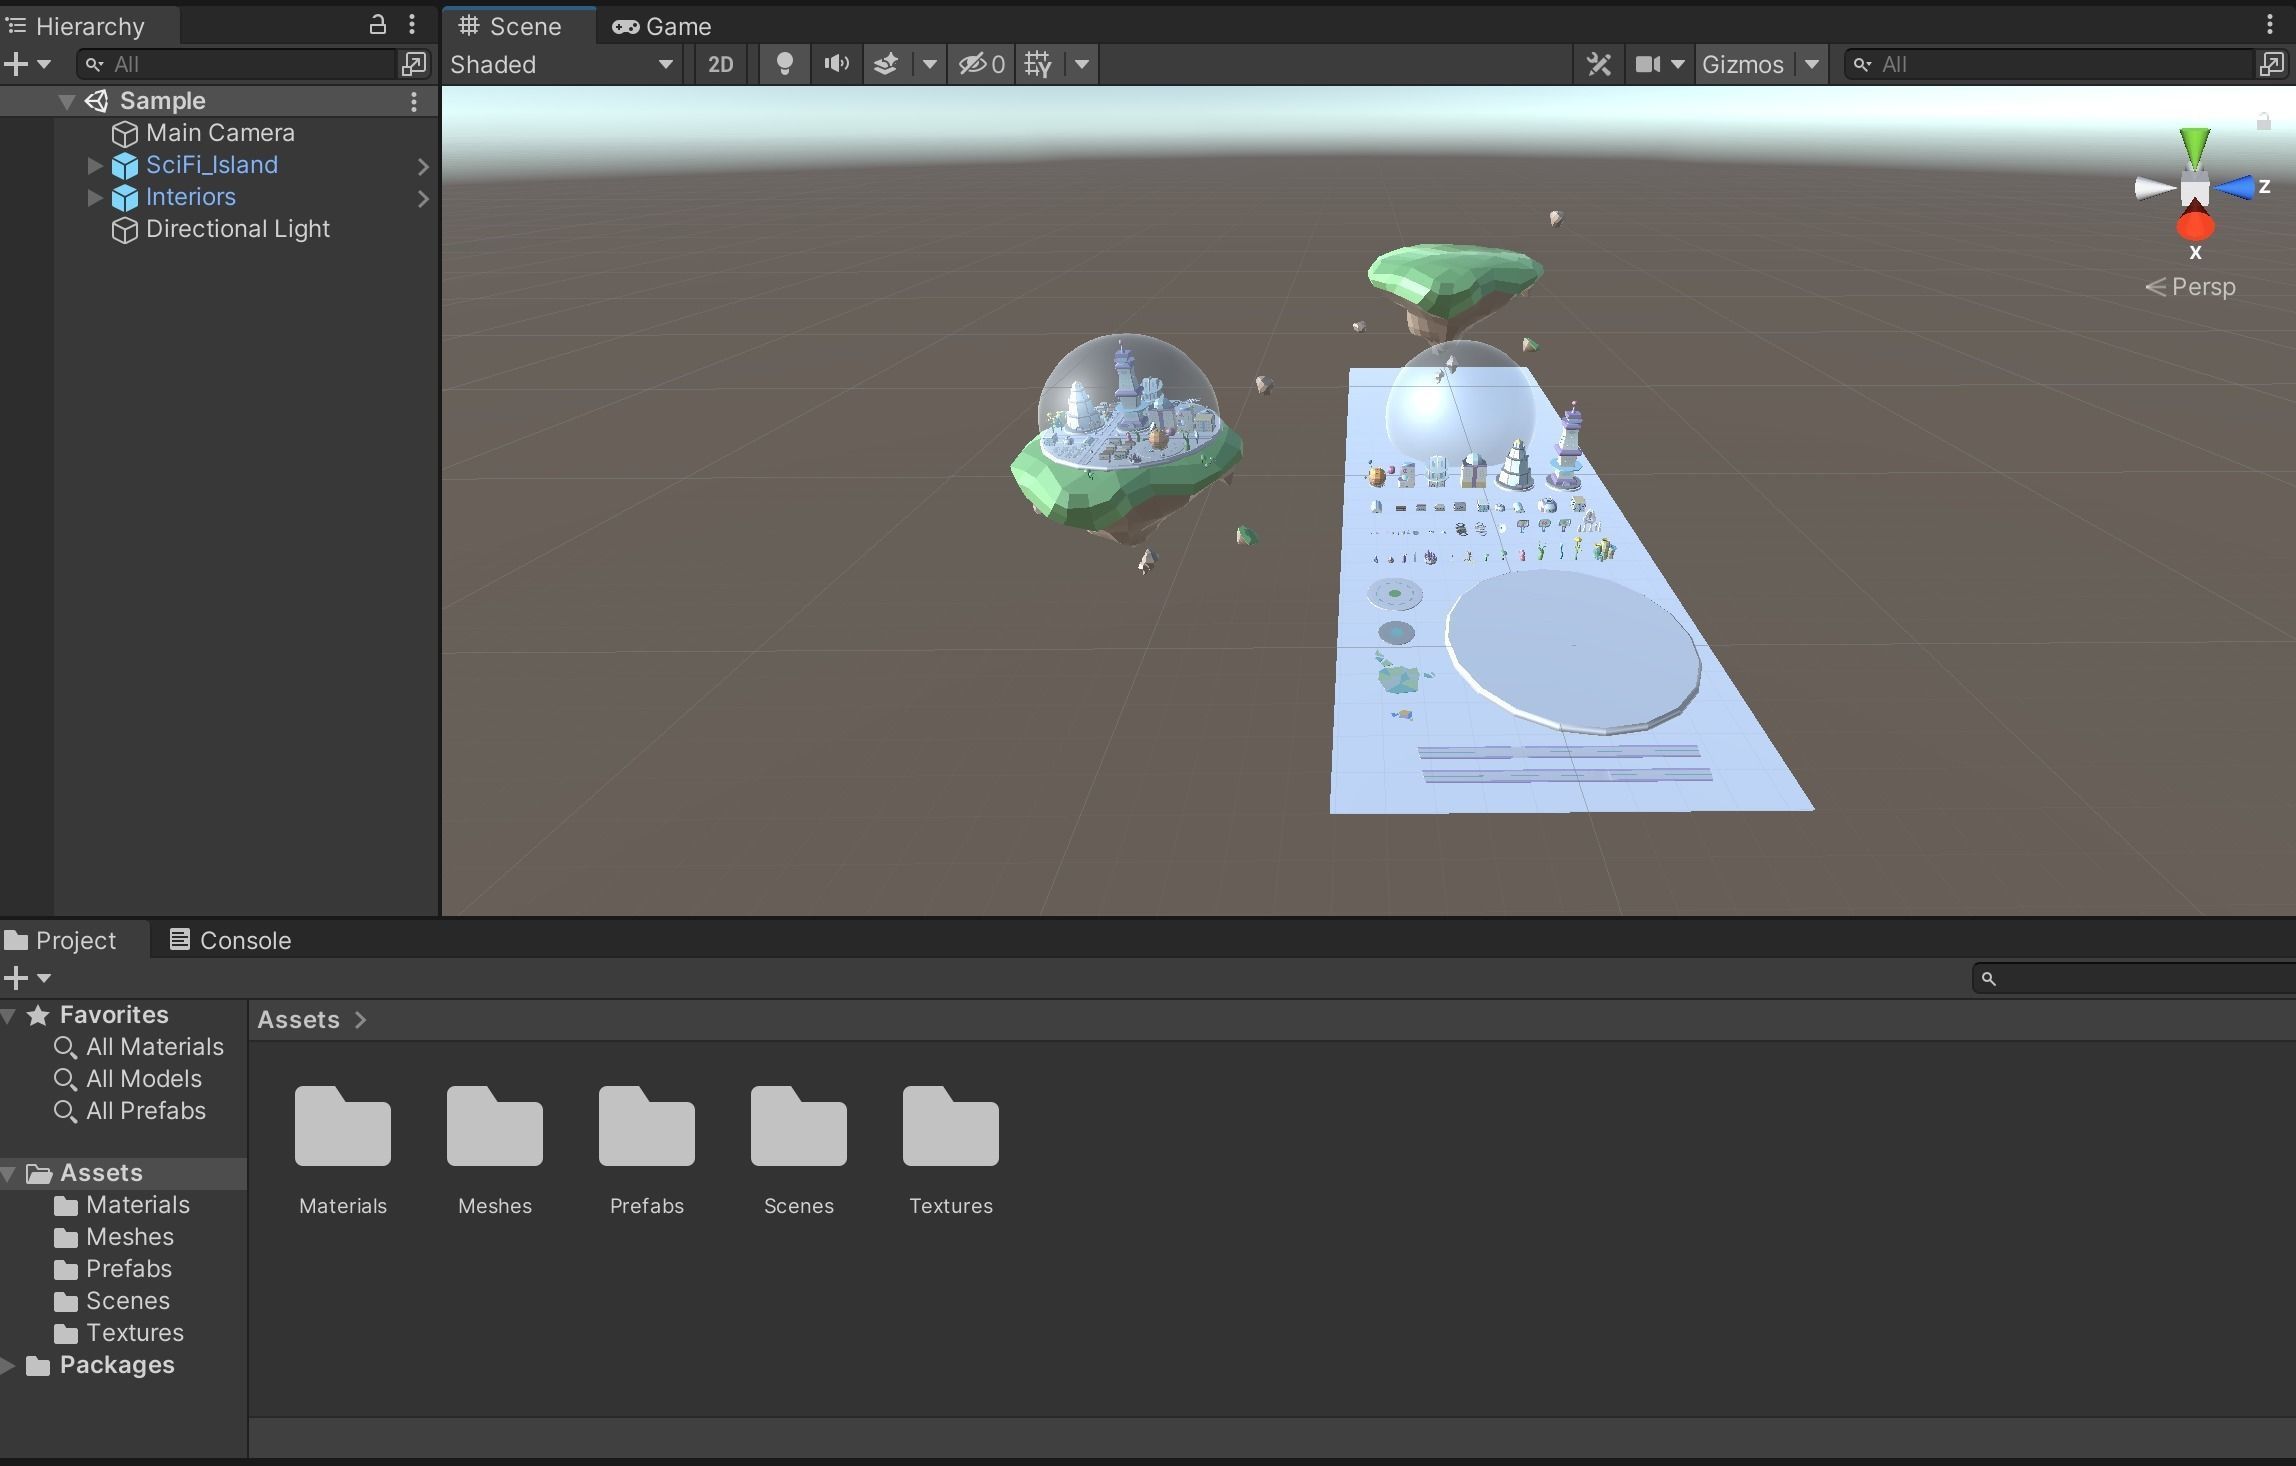Open Sample scene three-dot options menu
The width and height of the screenshot is (2296, 1466).
click(414, 101)
